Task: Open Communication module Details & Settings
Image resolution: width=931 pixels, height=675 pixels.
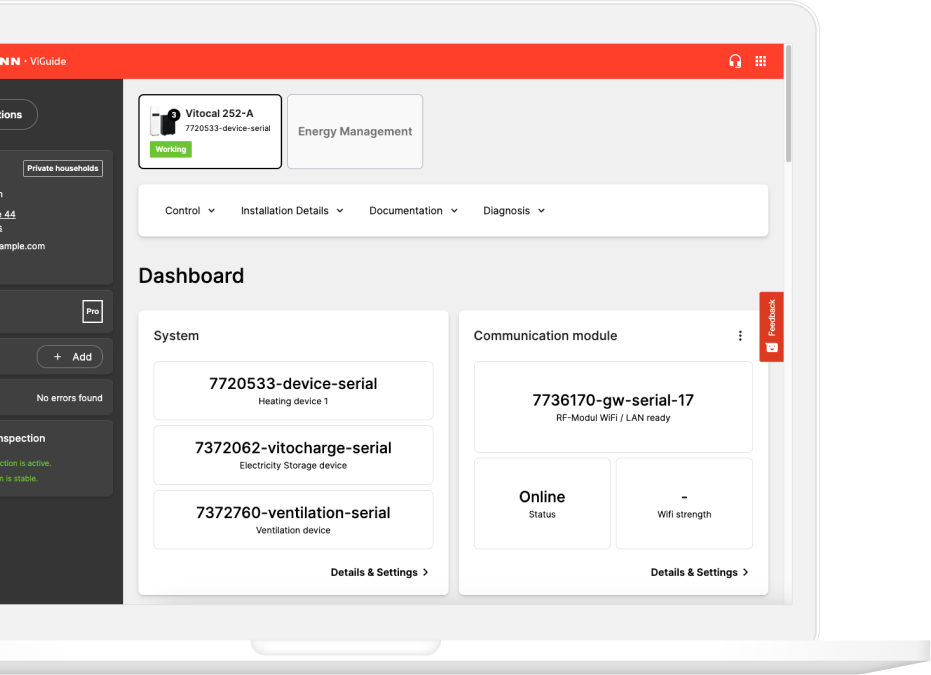Action: click(x=699, y=572)
